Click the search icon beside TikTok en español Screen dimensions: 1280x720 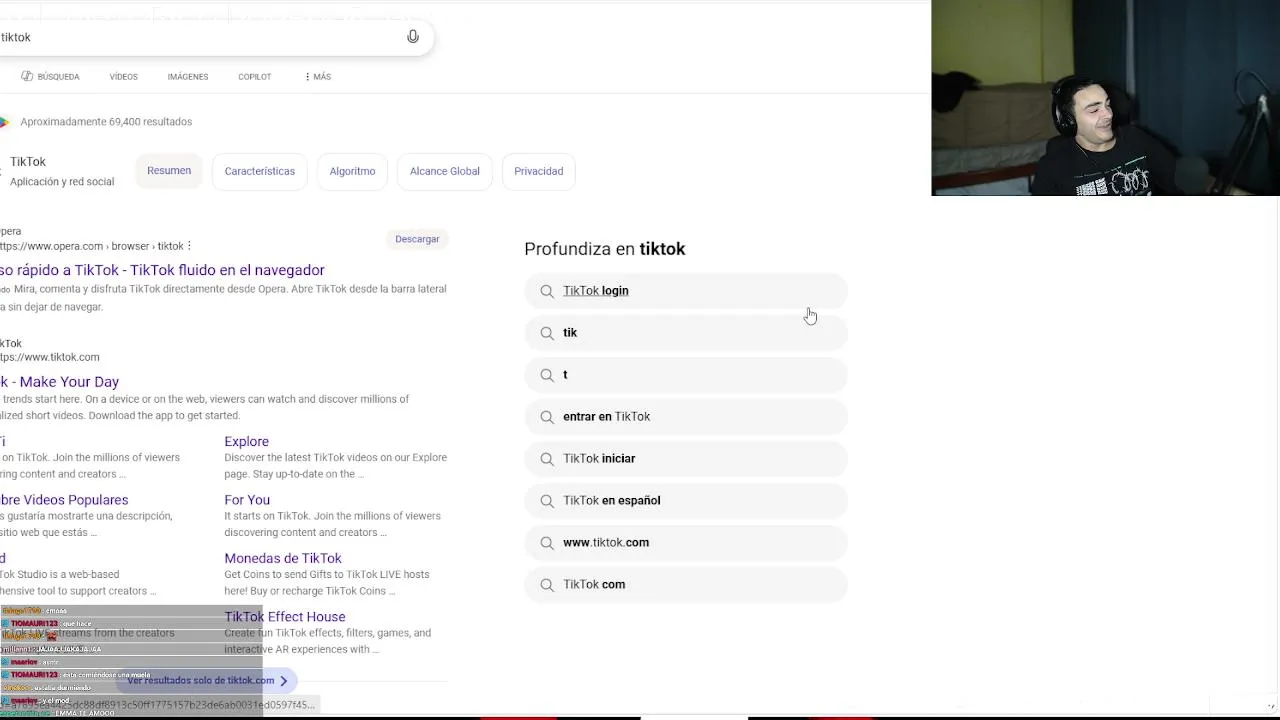547,501
